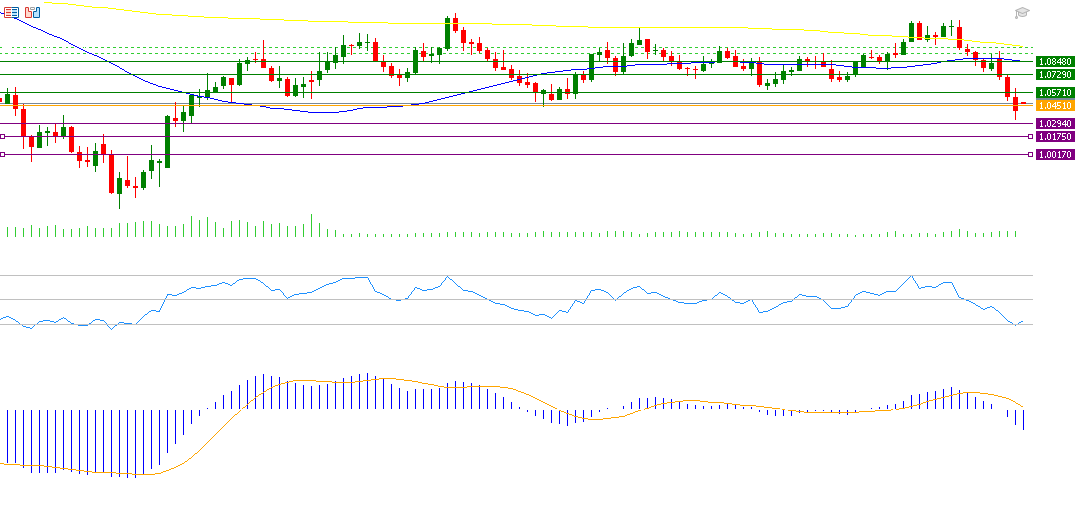Click the orange 1.04510 current price label

pos(1055,105)
